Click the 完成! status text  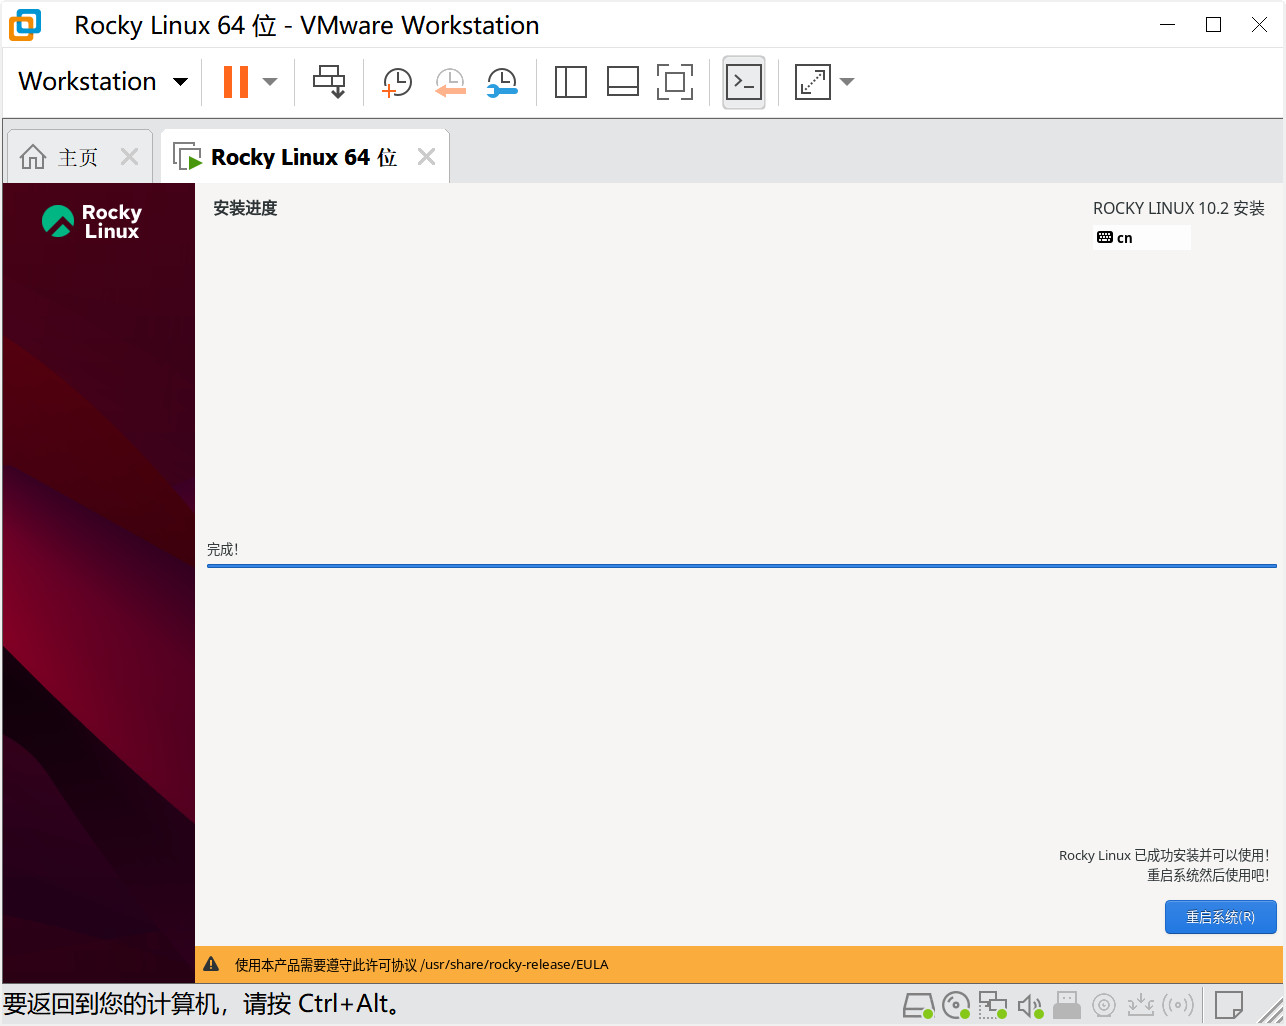coord(222,549)
